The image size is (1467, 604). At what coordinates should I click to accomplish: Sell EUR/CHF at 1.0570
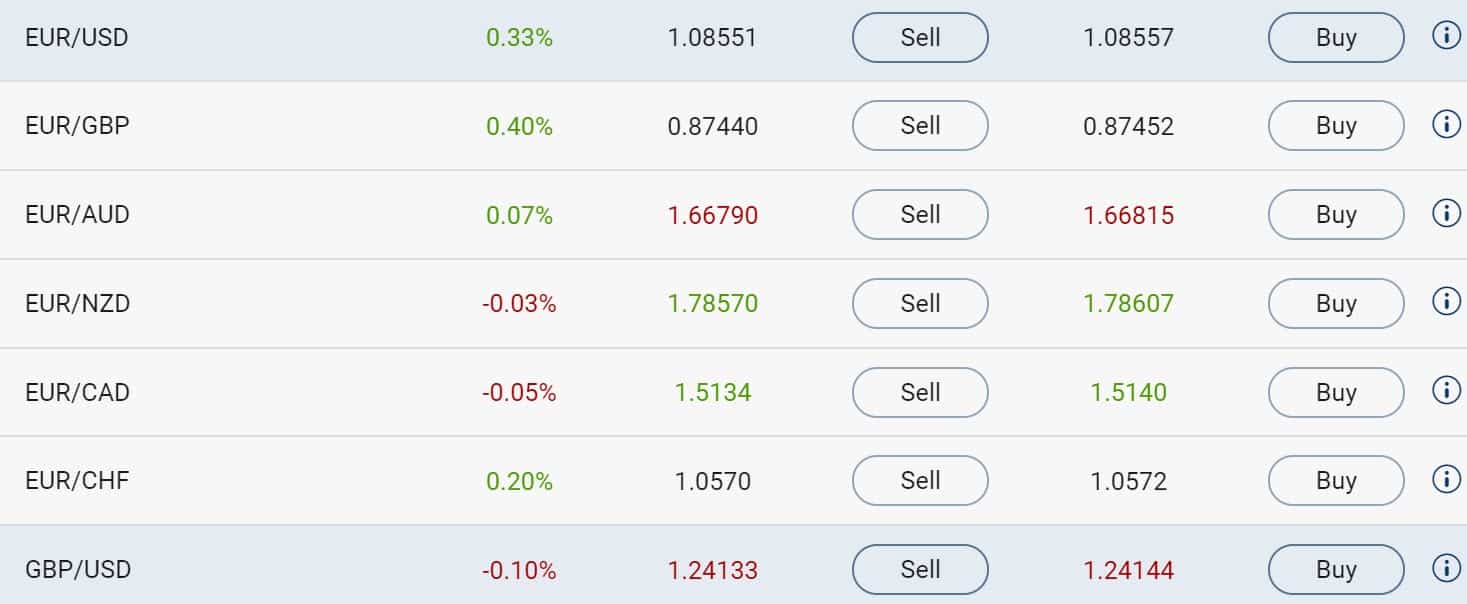920,480
